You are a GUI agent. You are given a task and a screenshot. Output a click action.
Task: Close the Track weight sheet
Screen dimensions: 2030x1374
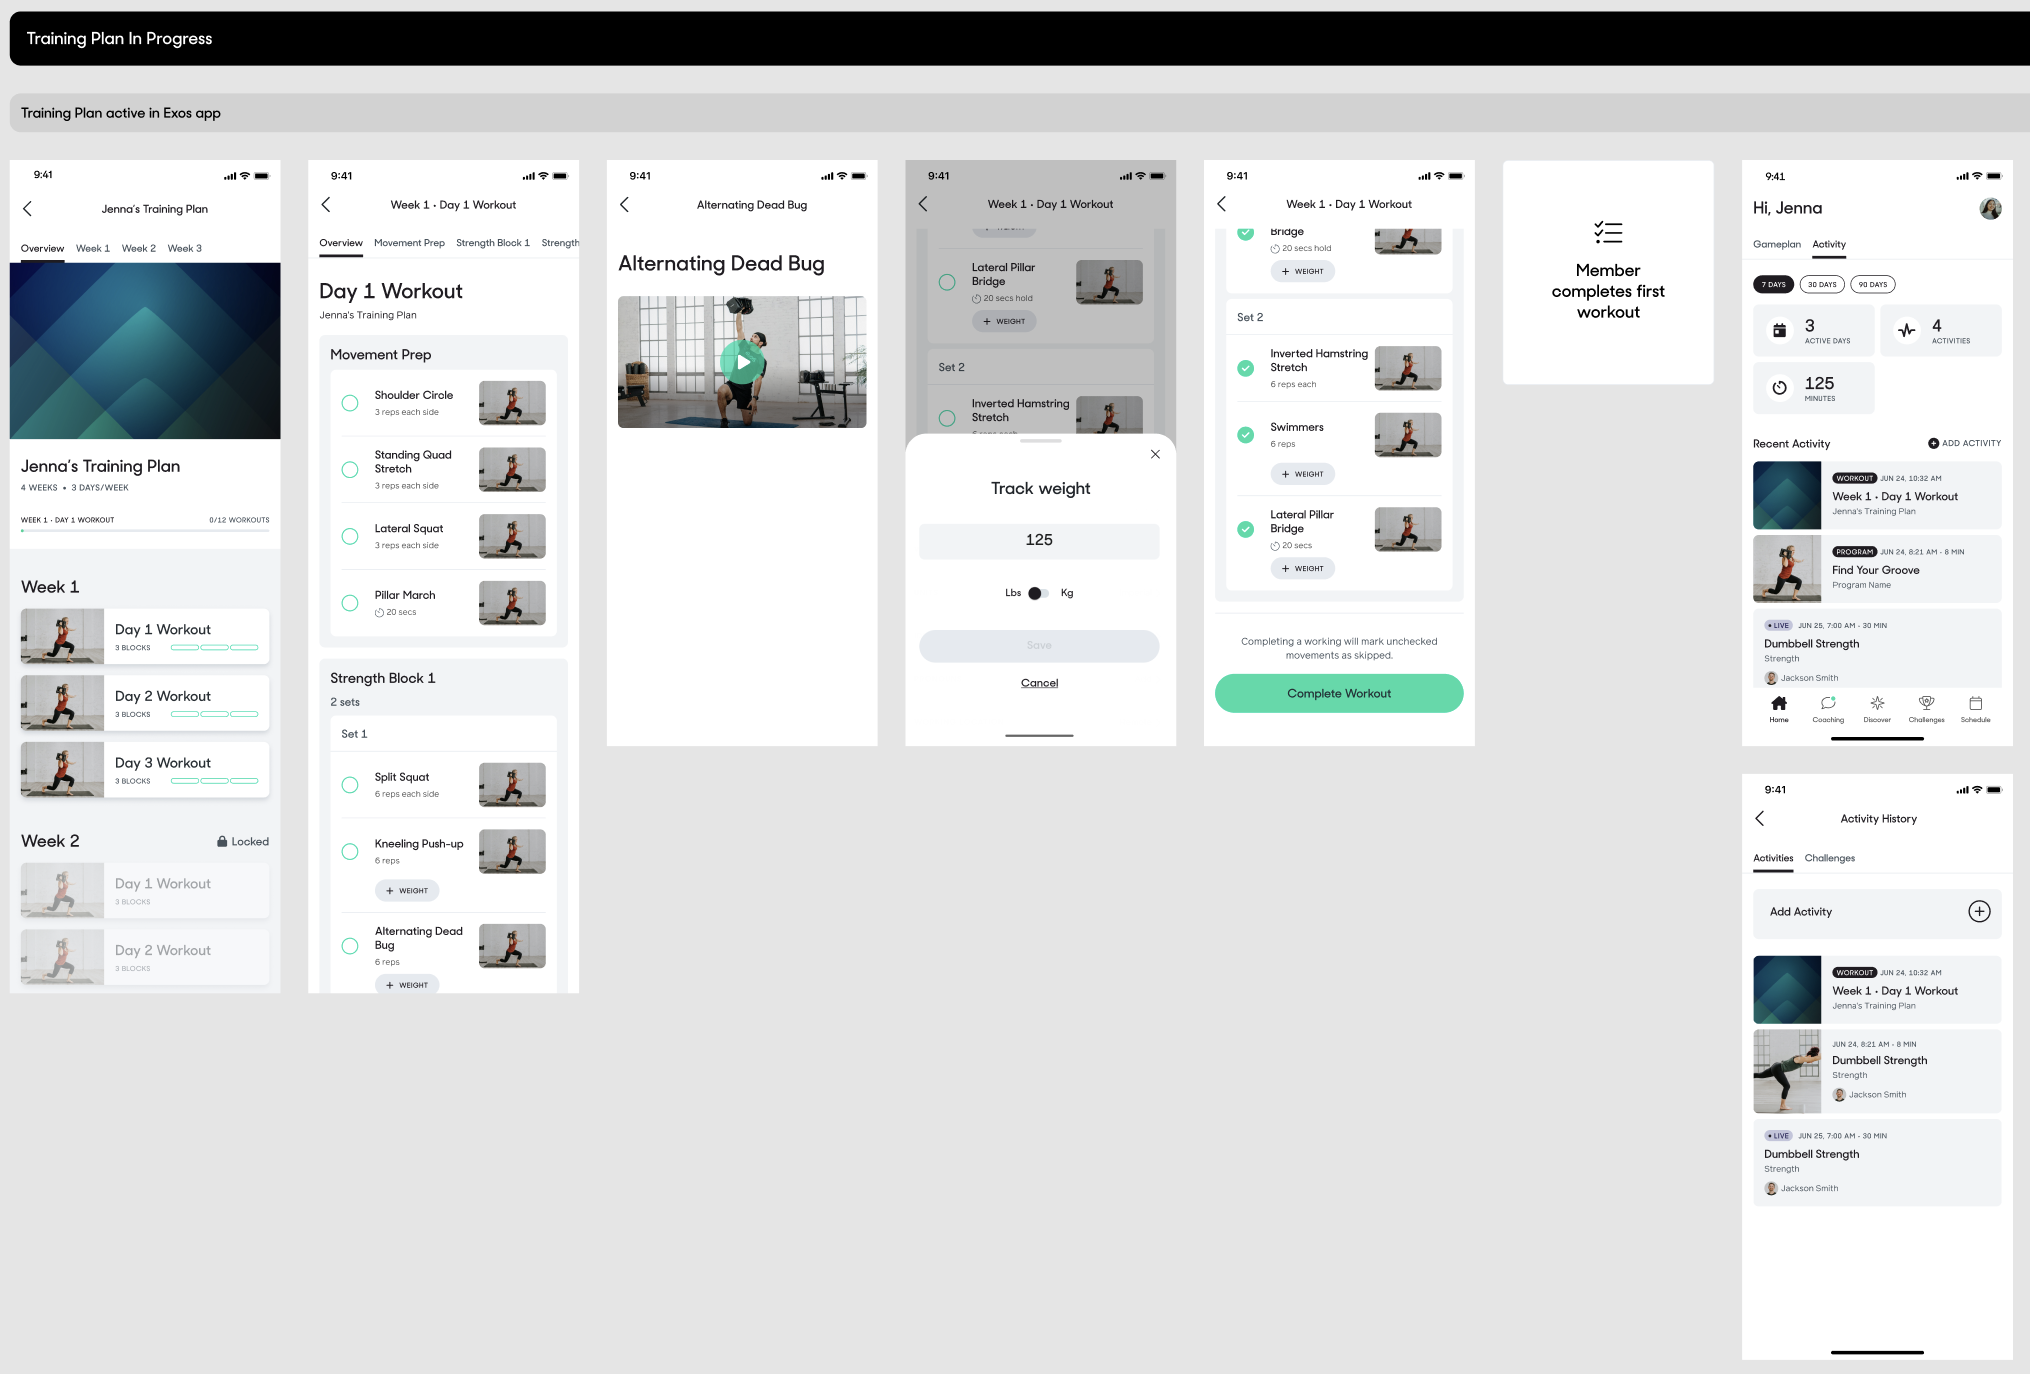1155,454
